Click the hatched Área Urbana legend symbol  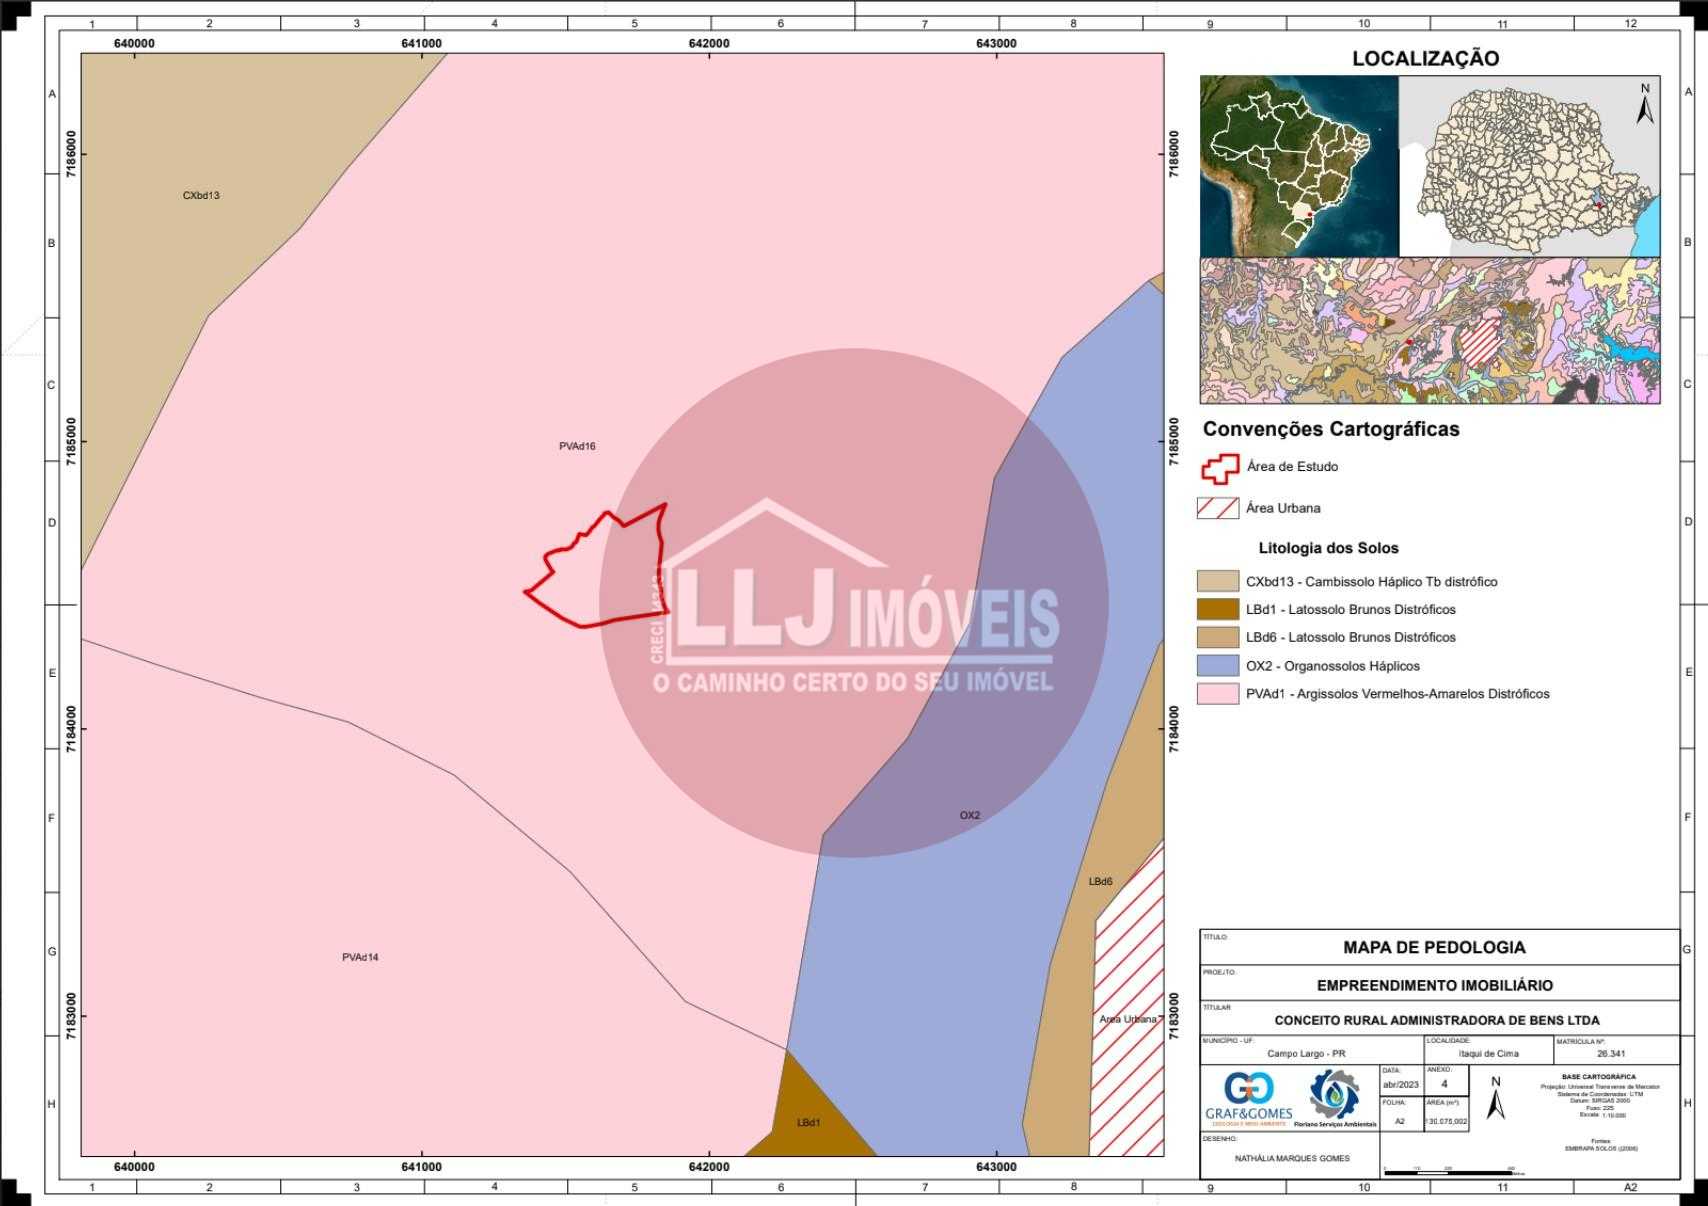(x=1217, y=508)
